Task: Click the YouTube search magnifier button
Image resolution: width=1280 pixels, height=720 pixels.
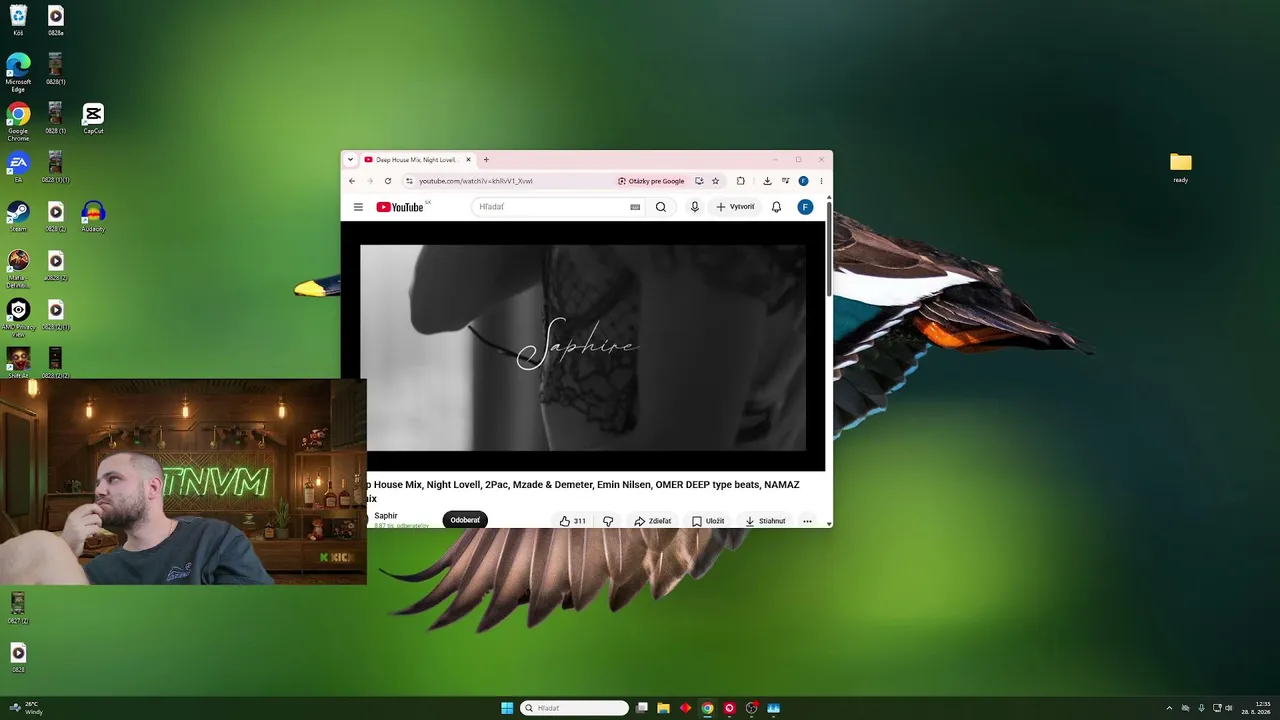Action: (x=661, y=207)
